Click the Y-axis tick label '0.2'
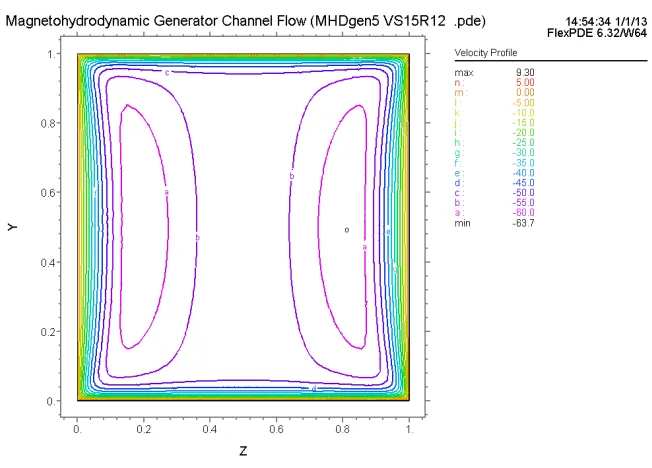Image resolution: width=652 pixels, height=468 pixels. point(49,332)
